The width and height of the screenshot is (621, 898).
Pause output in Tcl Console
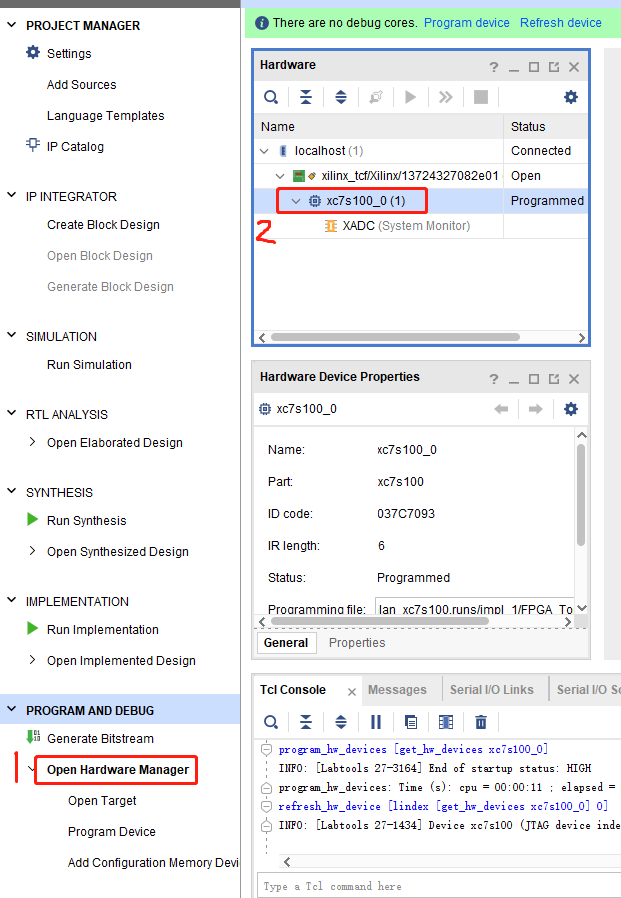coord(376,722)
